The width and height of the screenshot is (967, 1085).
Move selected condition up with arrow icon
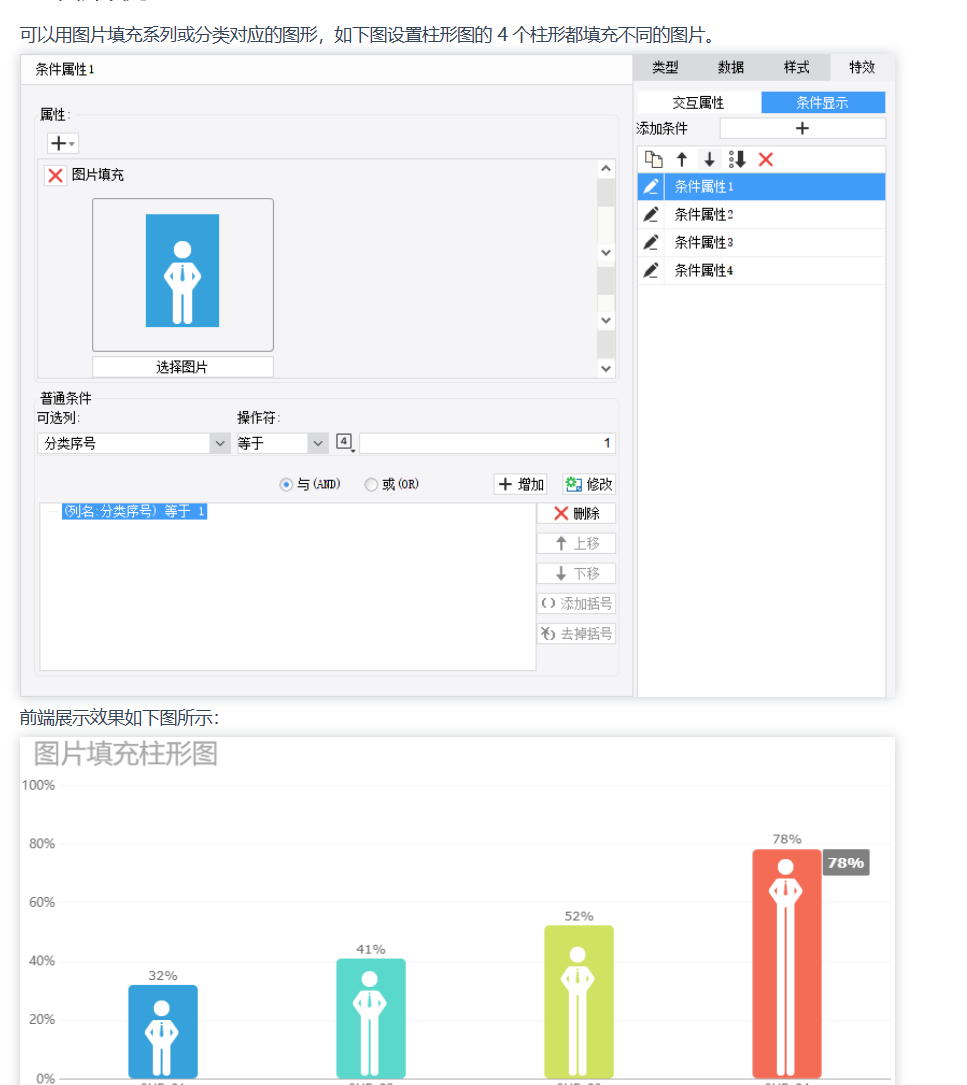[x=682, y=160]
